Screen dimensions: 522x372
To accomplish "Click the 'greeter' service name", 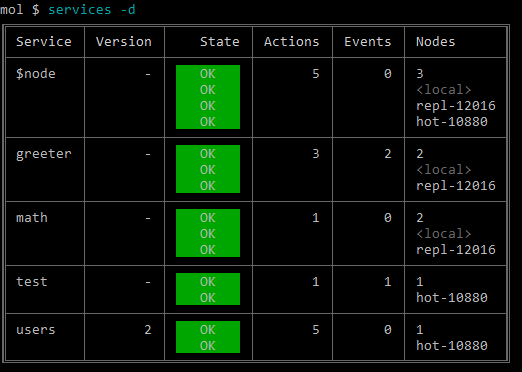I will pos(44,154).
